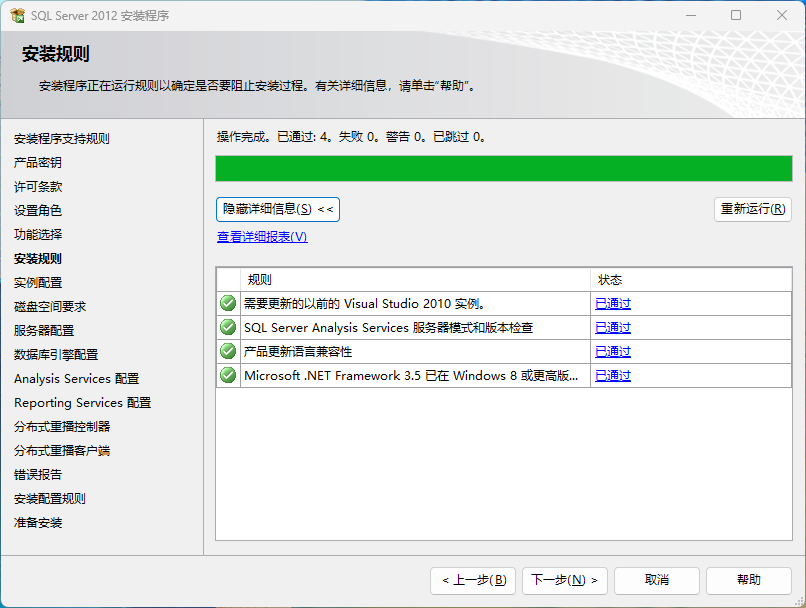This screenshot has height=608, width=806.
Task: Click the 操作完成 summary status text
Action: (x=351, y=137)
